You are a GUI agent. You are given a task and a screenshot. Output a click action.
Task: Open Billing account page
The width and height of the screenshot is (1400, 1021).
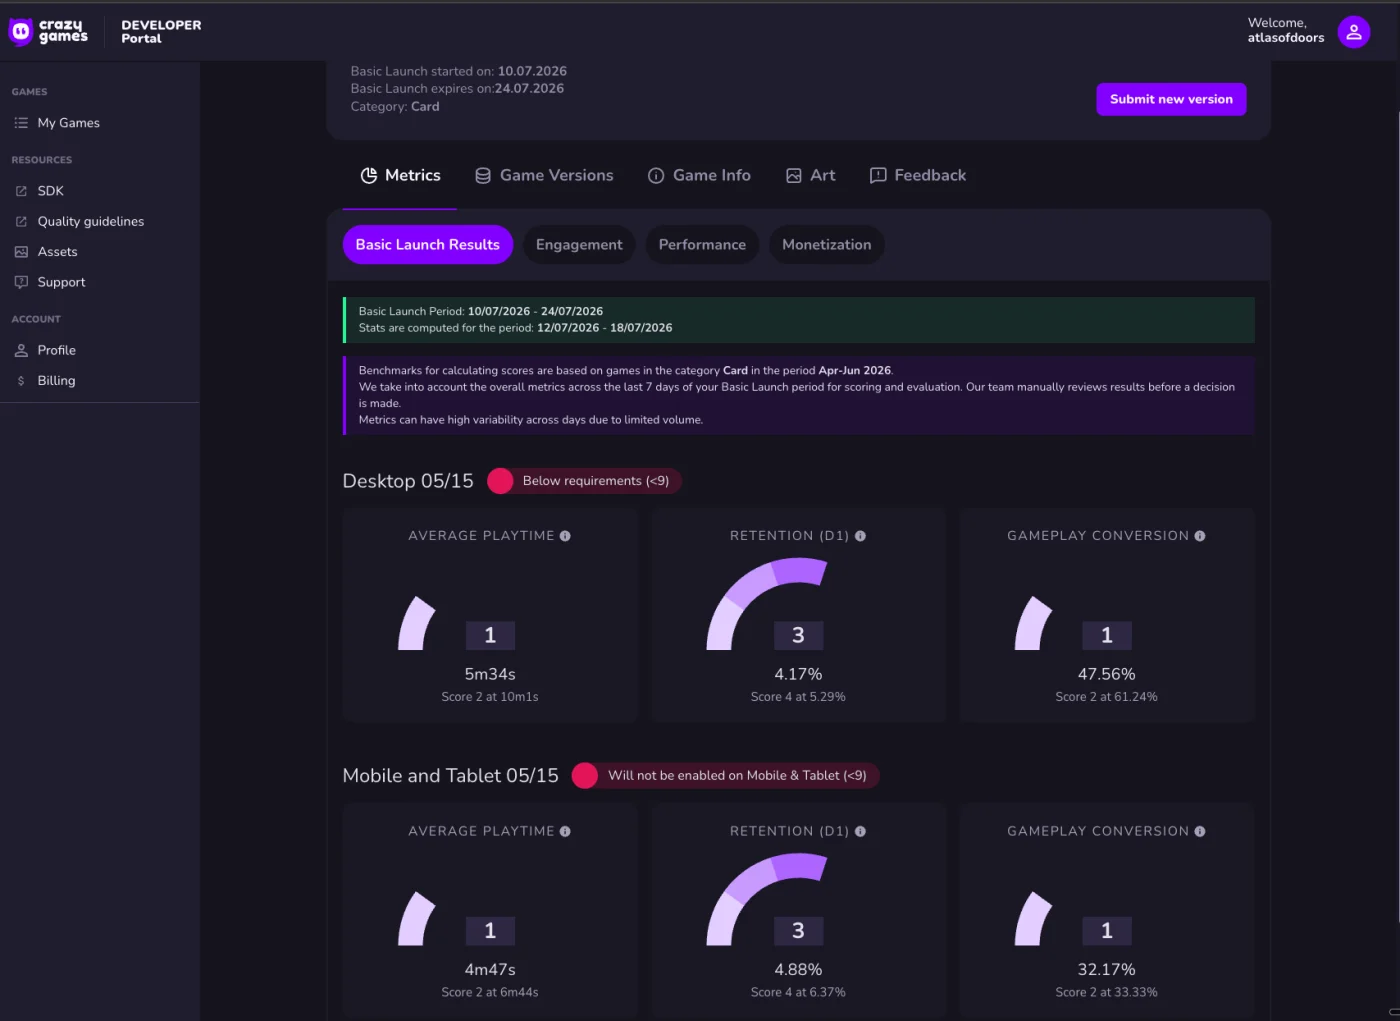pos(57,381)
